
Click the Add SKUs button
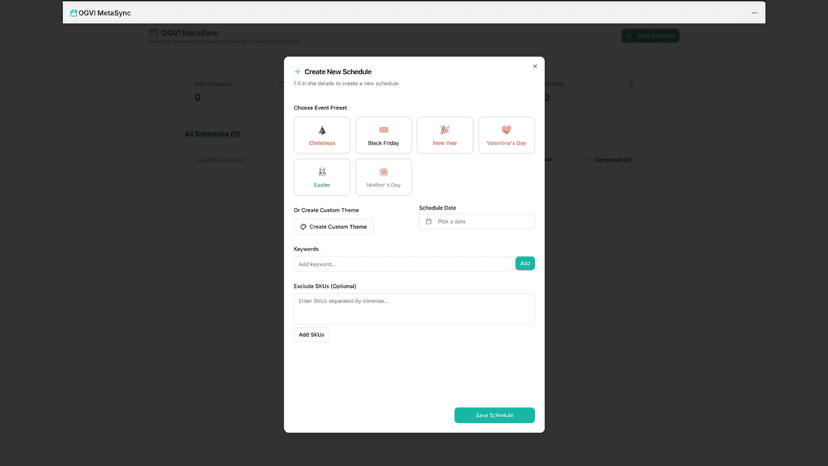[x=312, y=334]
